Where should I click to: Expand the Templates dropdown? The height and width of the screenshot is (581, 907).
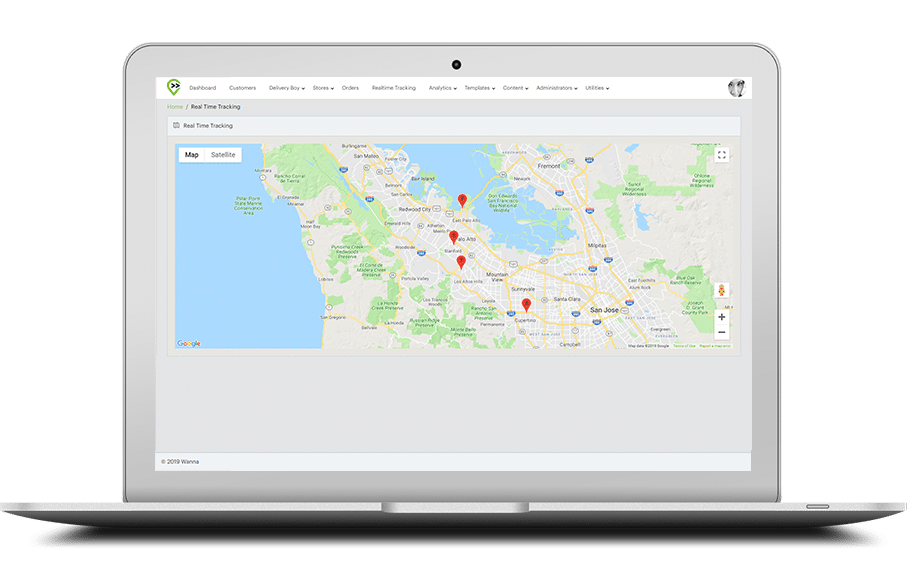[480, 88]
